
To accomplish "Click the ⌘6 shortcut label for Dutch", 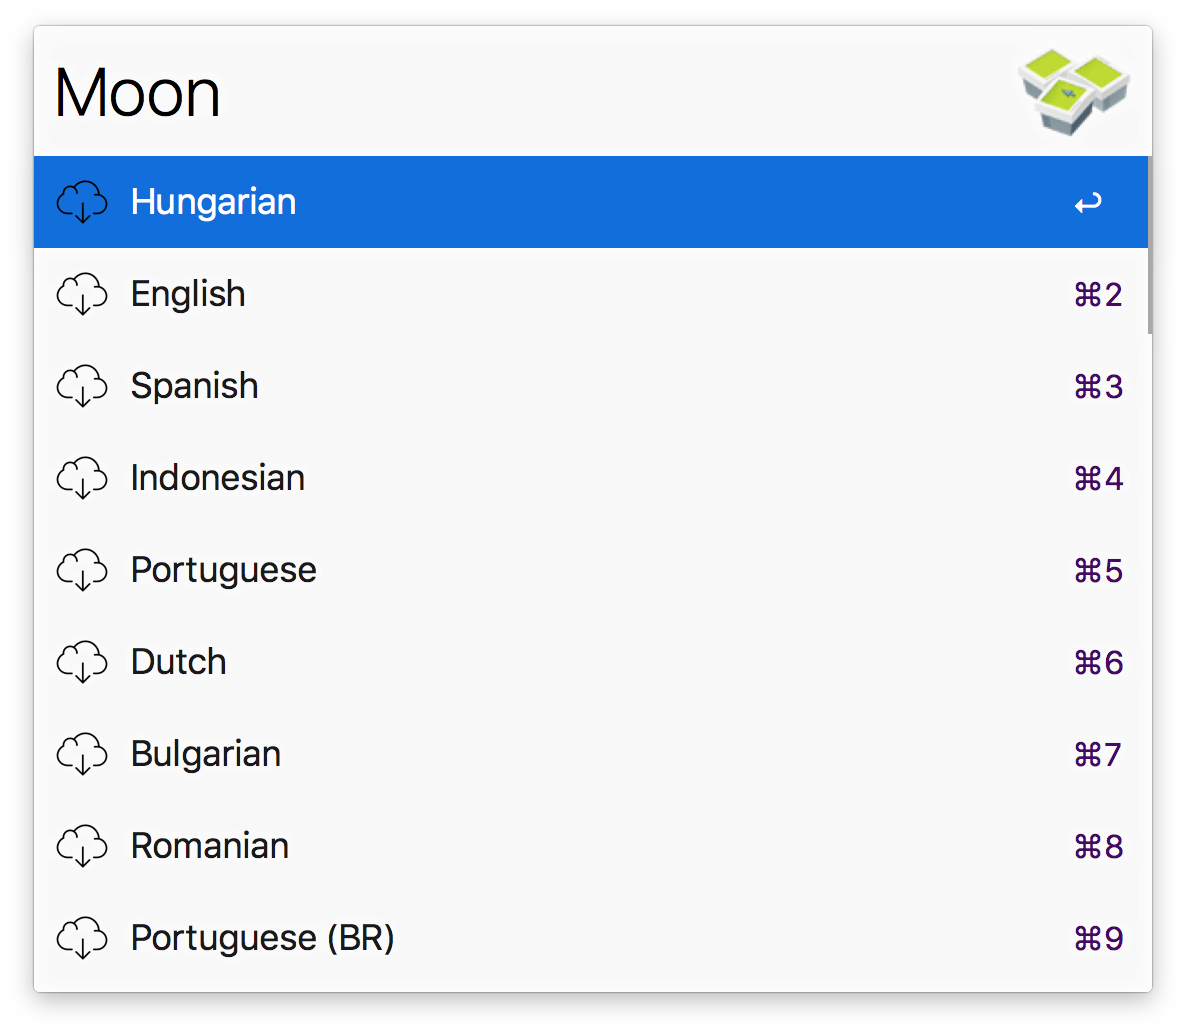I will click(1098, 662).
